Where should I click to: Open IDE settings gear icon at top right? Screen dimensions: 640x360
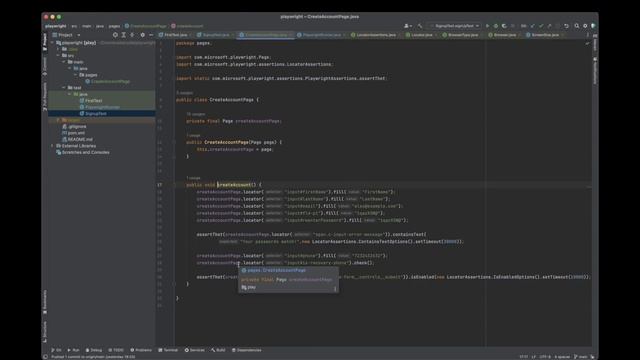coord(585,26)
